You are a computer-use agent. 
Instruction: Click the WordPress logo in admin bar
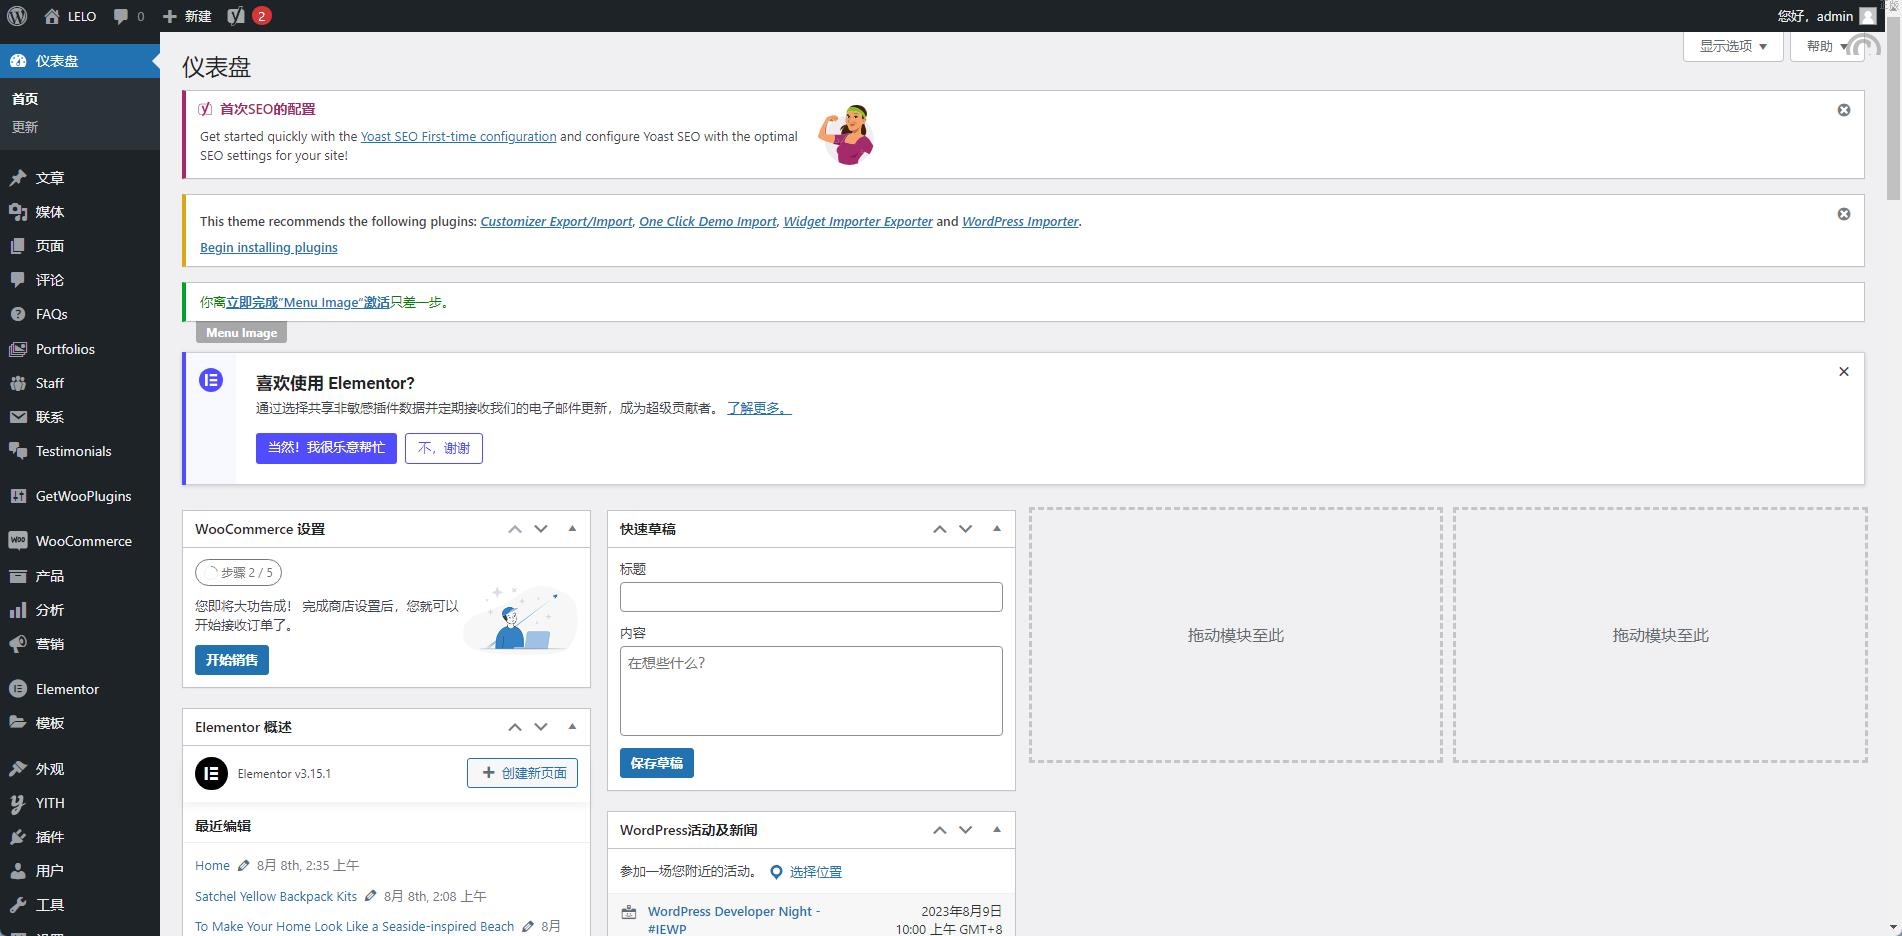coord(17,16)
